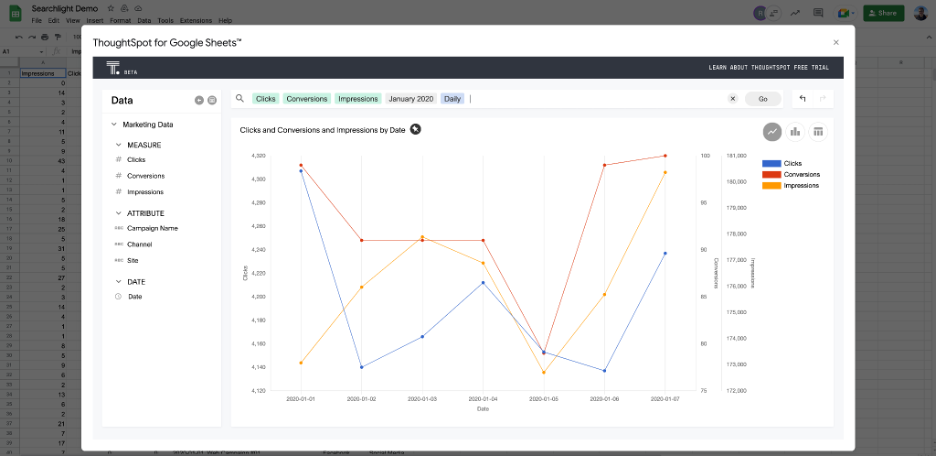The height and width of the screenshot is (456, 936).
Task: Click the move-to-folder icon by title
Action: click(x=124, y=9)
